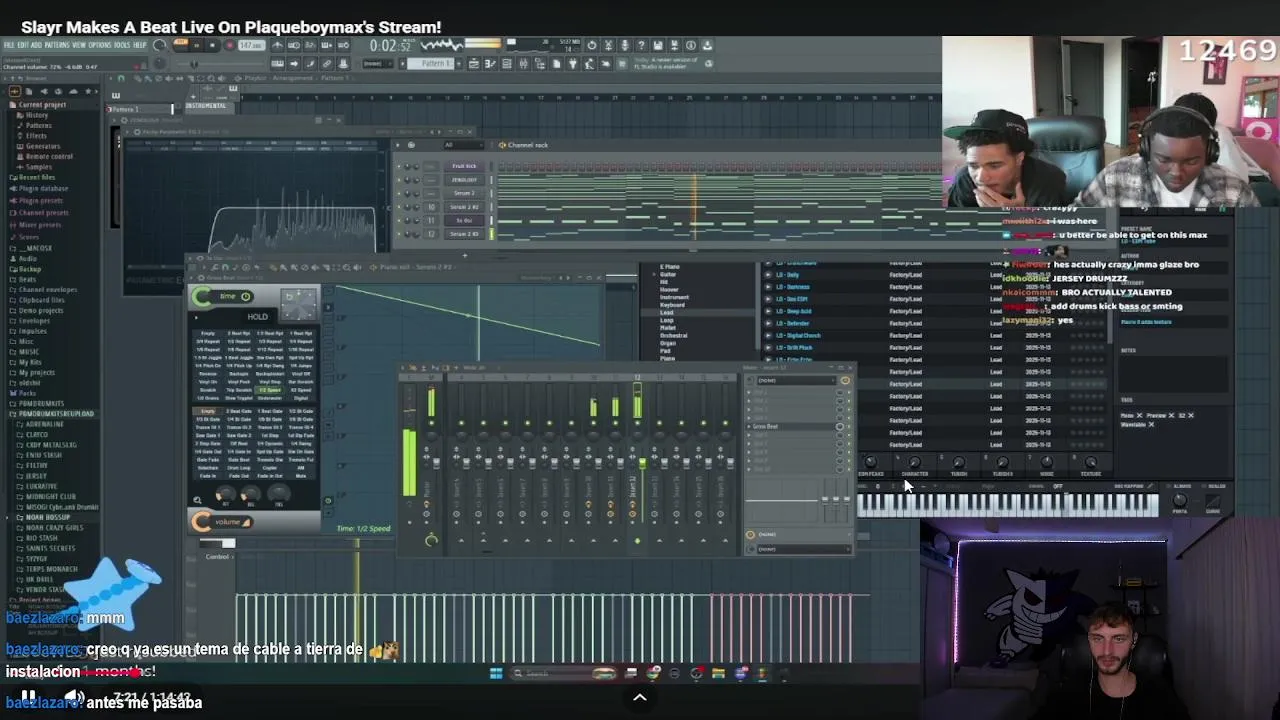
Task: Click the question mark help icon
Action: (x=641, y=46)
